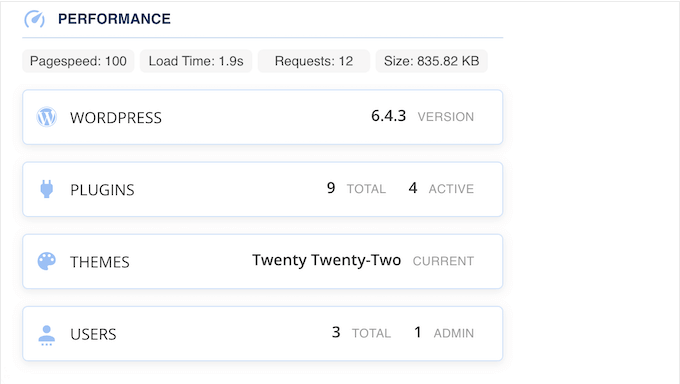Click the WordPress logo icon
The width and height of the screenshot is (680, 384).
(46, 117)
